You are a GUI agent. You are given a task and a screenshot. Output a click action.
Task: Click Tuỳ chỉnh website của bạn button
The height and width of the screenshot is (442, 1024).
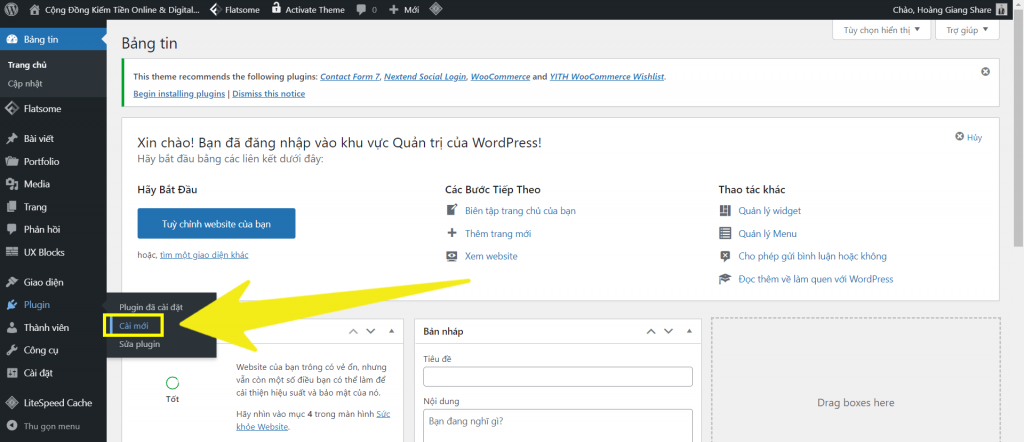(216, 223)
